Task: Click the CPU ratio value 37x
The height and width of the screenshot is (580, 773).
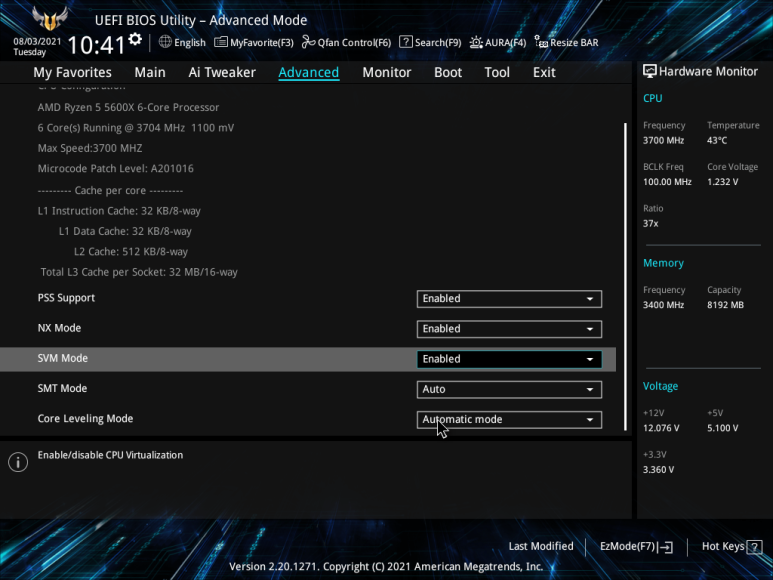Action: [x=650, y=224]
